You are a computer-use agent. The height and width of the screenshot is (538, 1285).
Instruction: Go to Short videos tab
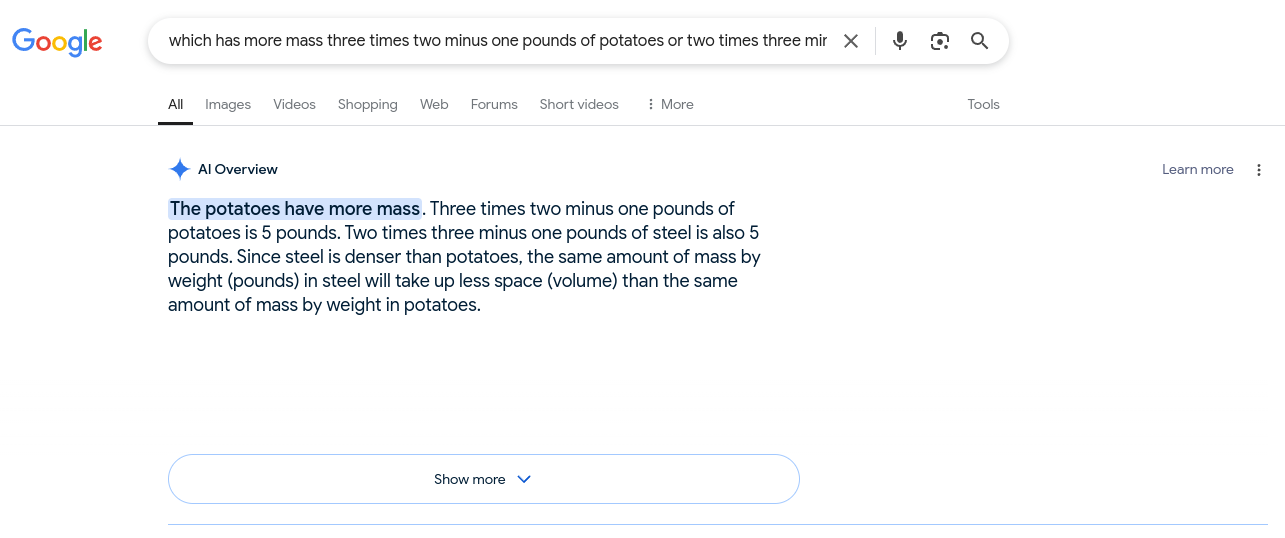pos(579,104)
